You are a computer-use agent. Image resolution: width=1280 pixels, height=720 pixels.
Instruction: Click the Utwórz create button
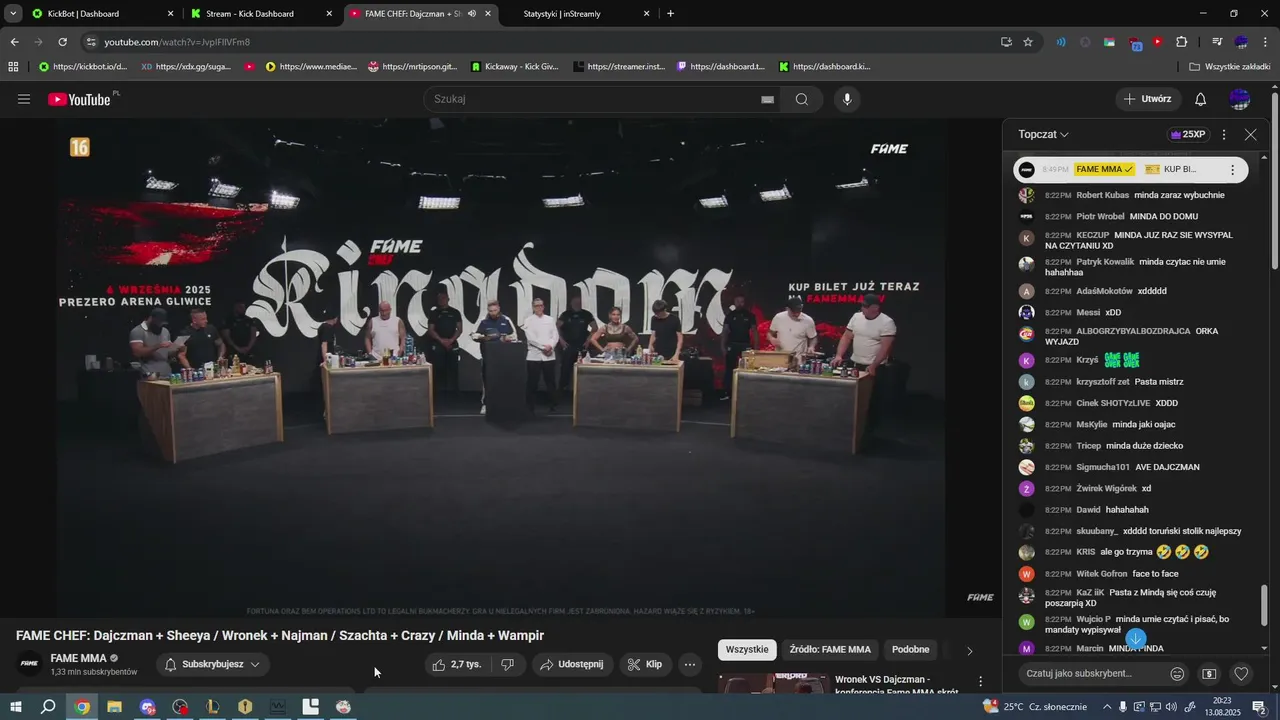[1147, 99]
